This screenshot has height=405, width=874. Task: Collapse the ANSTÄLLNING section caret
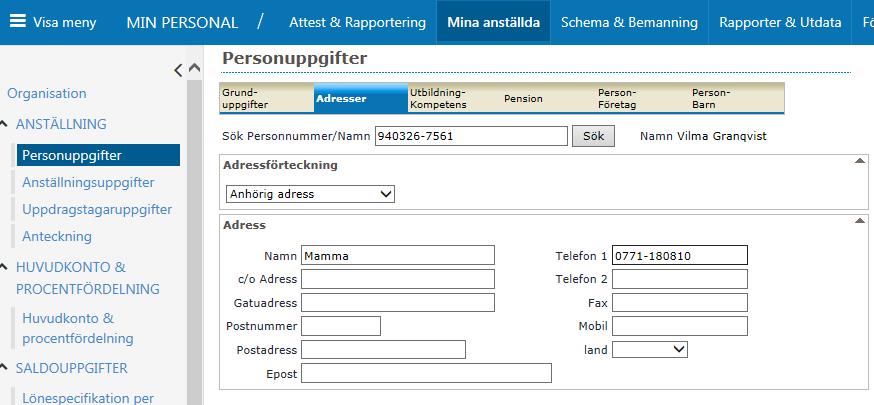[x=4, y=124]
